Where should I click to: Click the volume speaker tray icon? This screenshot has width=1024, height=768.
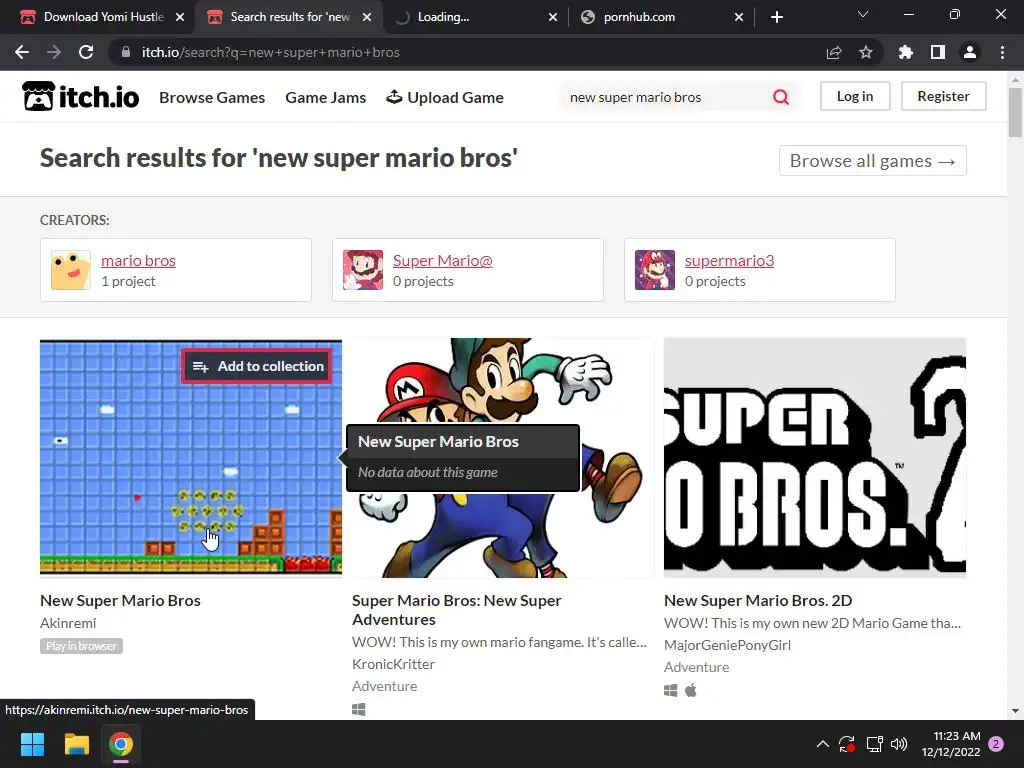pyautogui.click(x=899, y=744)
